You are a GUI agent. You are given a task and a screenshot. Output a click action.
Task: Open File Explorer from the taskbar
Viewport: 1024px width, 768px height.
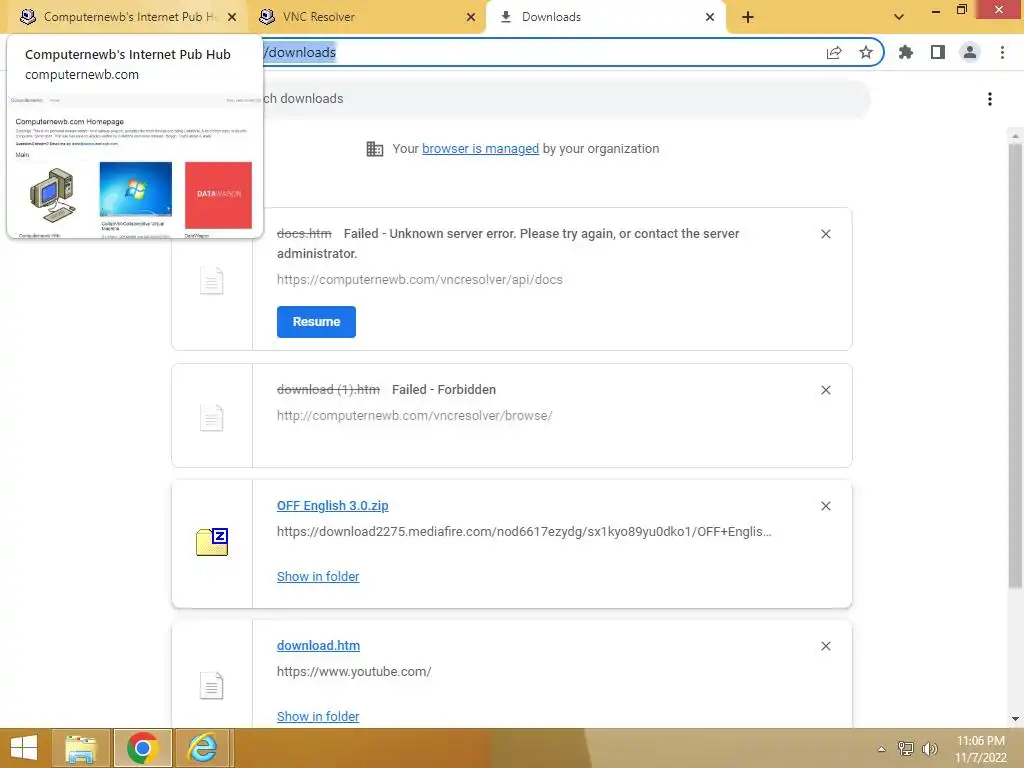coord(81,748)
